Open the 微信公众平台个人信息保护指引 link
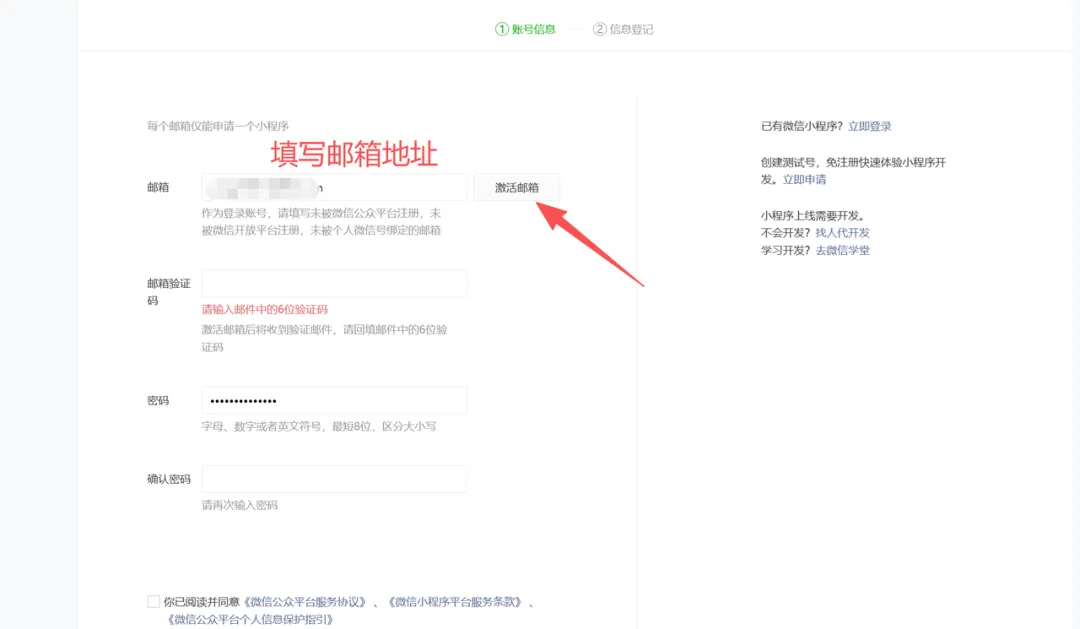 click(x=251, y=619)
